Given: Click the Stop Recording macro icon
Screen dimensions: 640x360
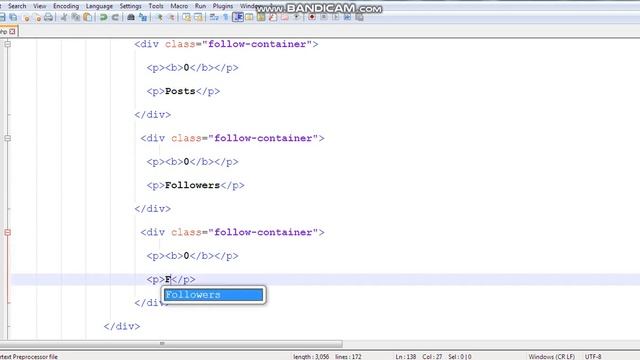Looking at the screenshot, I should click(x=324, y=17).
